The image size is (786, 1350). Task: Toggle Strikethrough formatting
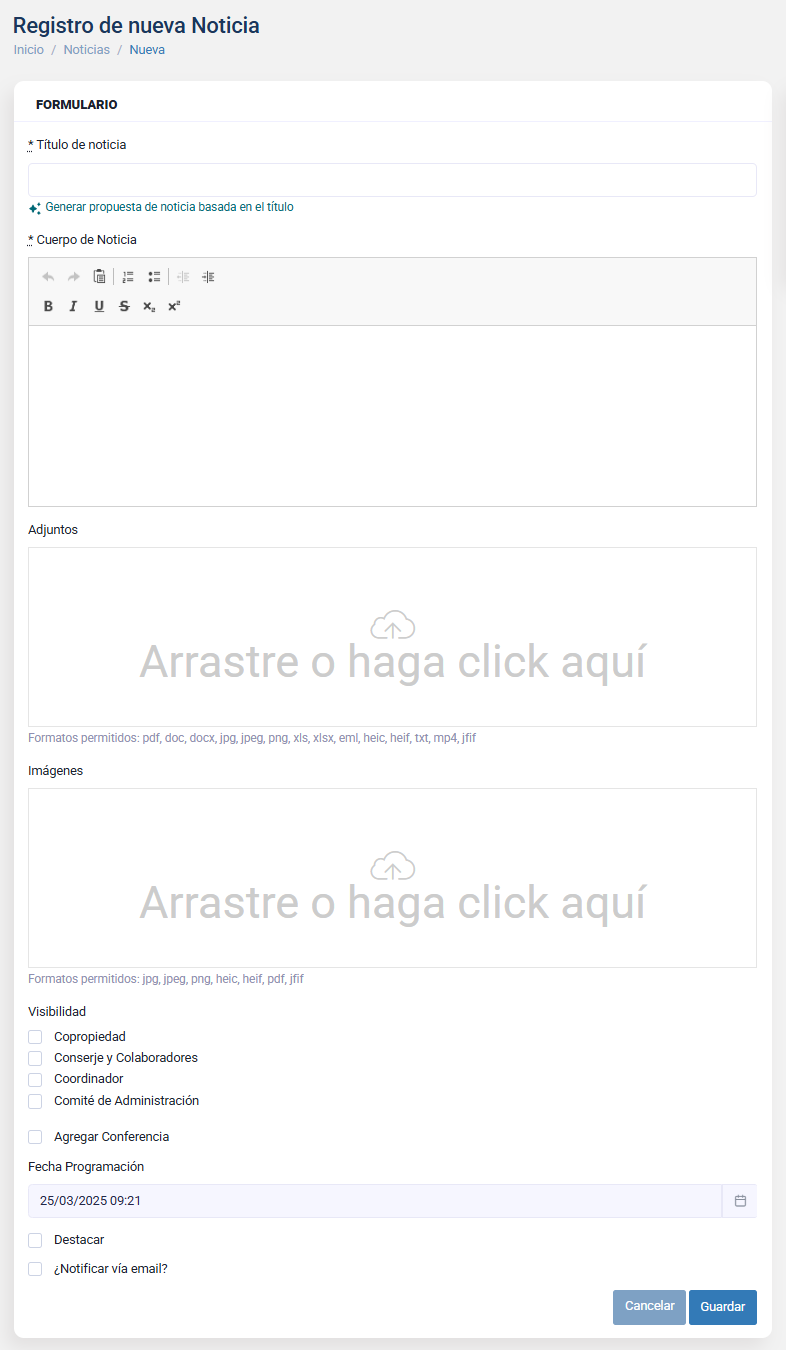(124, 306)
